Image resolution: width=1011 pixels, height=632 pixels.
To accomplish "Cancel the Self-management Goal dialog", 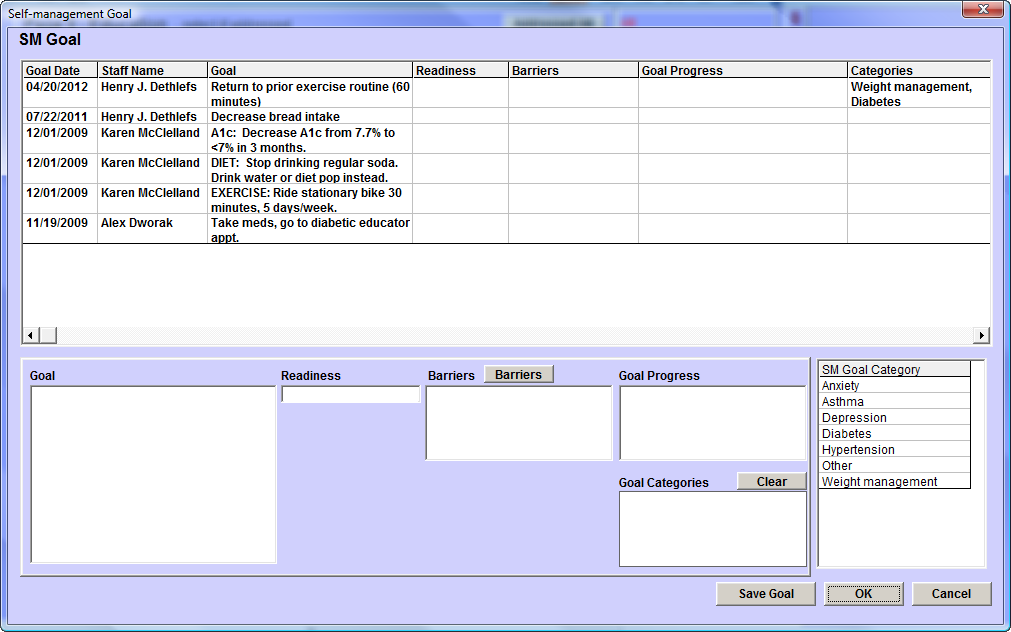I will [951, 594].
